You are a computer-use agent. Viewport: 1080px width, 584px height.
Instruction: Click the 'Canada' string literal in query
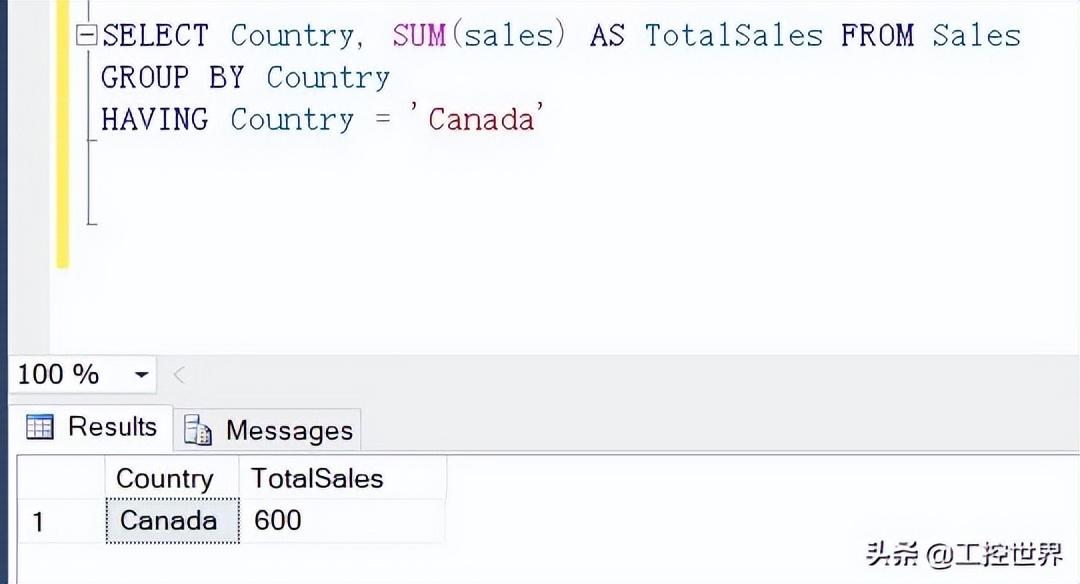click(x=483, y=120)
